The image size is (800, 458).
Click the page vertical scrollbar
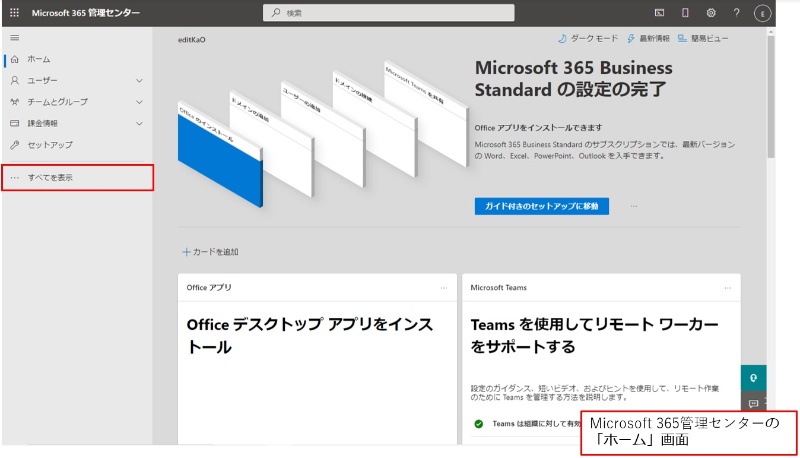point(771,96)
